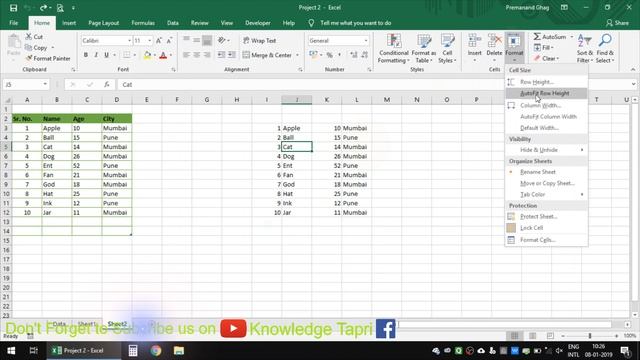640x360 pixels.
Task: Click the Copy icon
Action: click(29, 48)
